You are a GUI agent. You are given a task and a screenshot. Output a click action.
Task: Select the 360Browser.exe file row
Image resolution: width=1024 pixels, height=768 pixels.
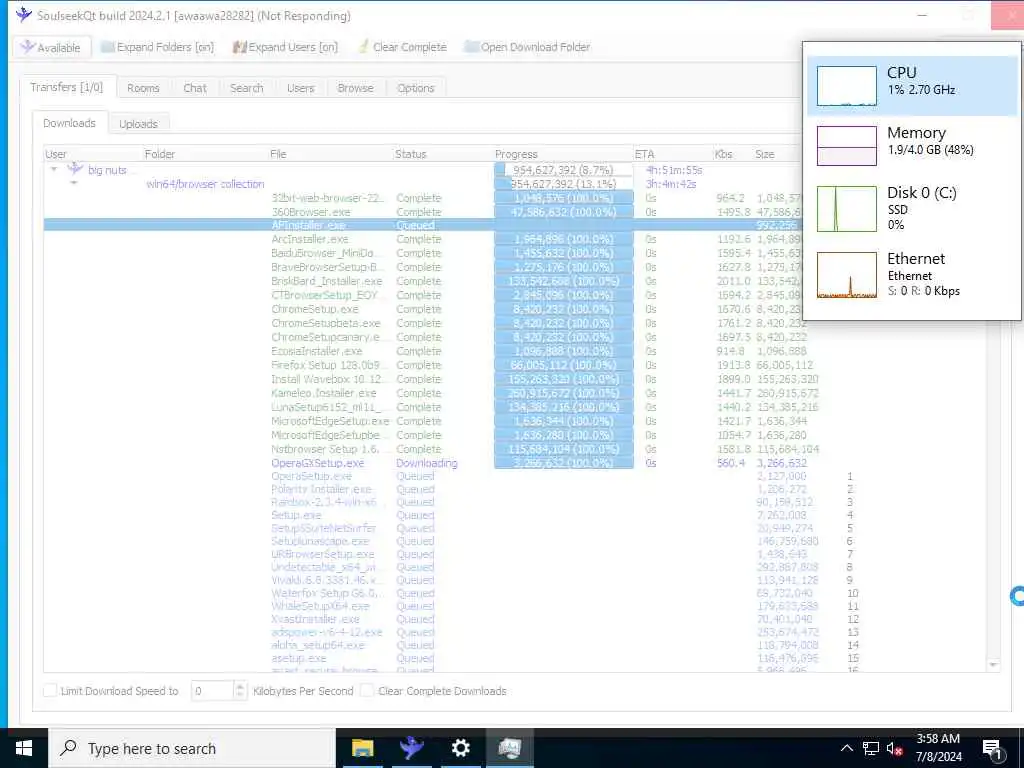click(311, 212)
